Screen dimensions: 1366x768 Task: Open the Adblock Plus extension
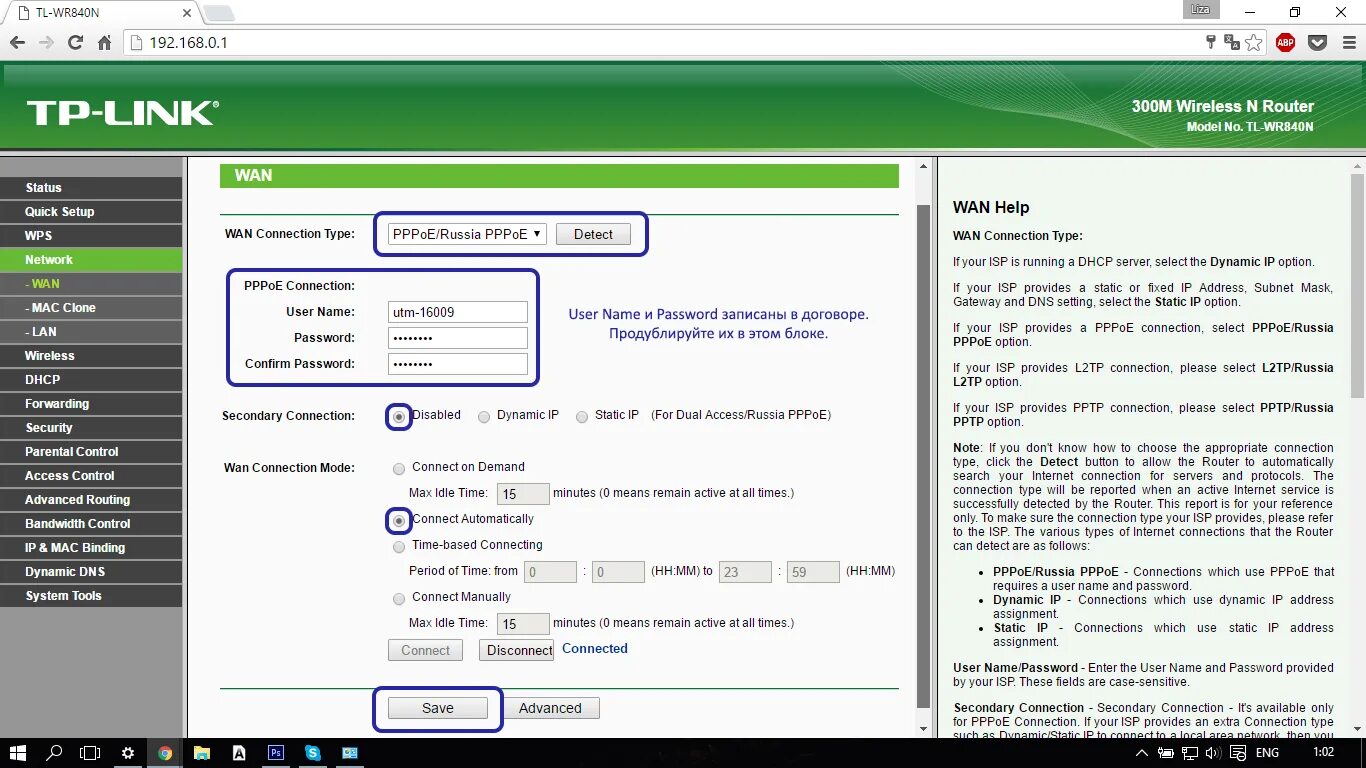(1286, 43)
